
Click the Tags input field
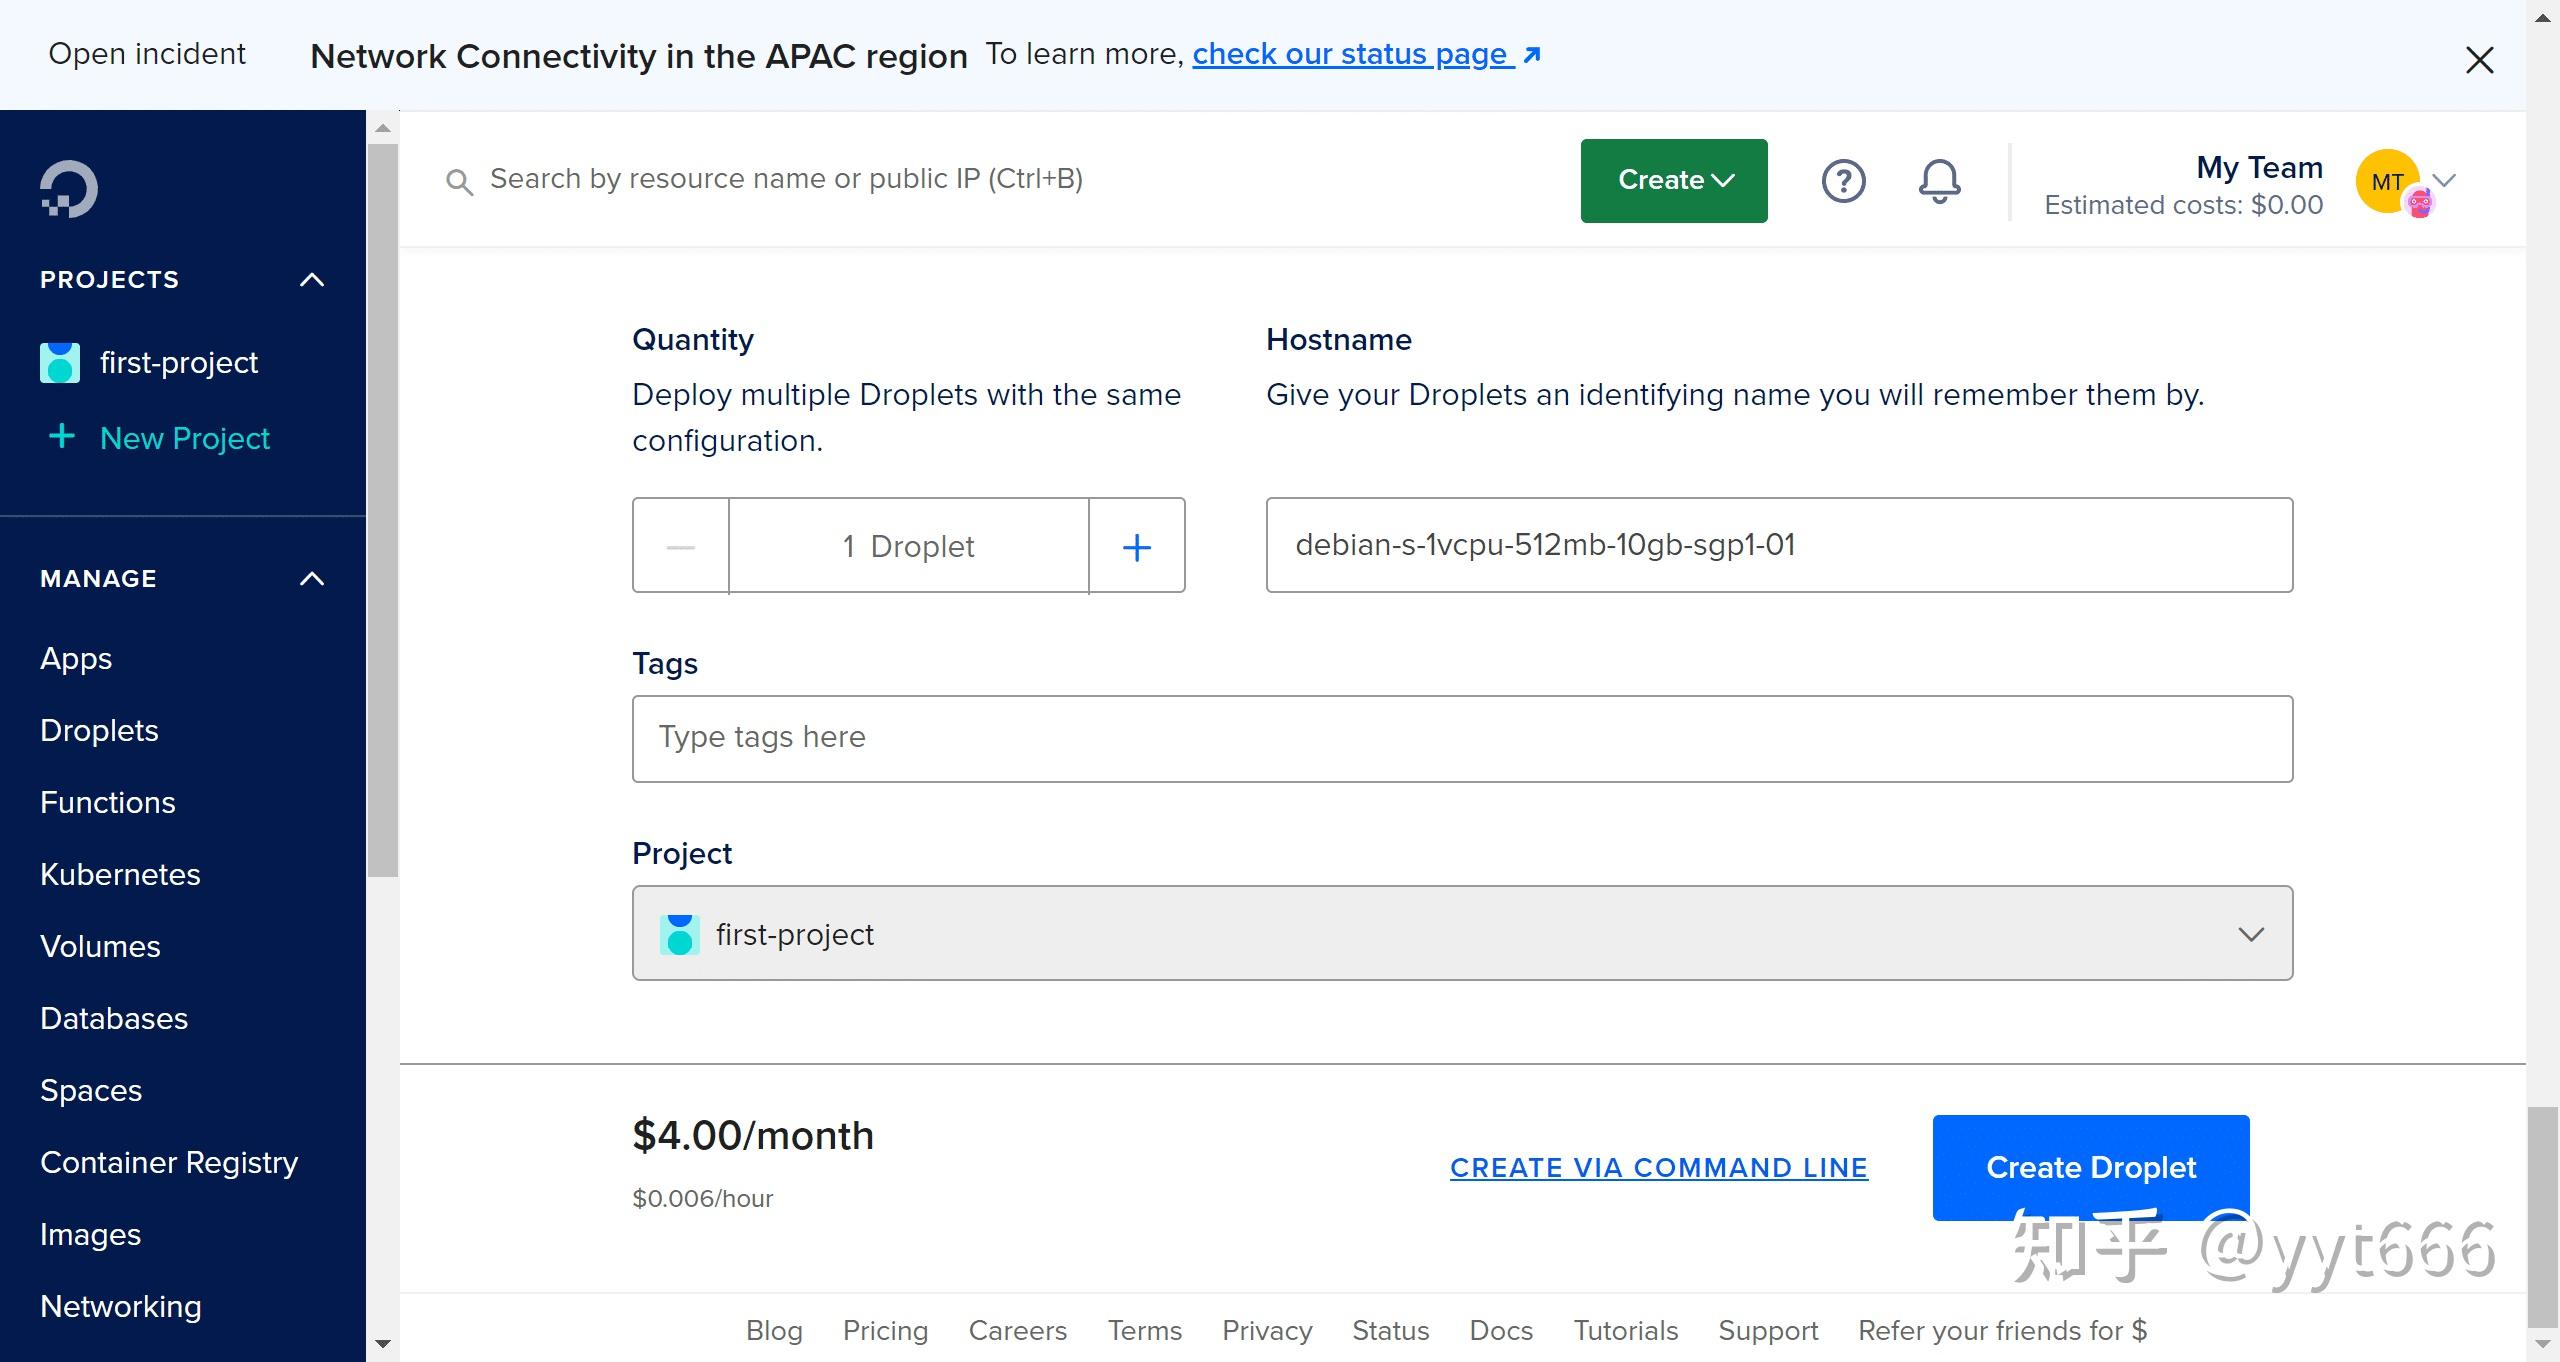pos(1462,738)
